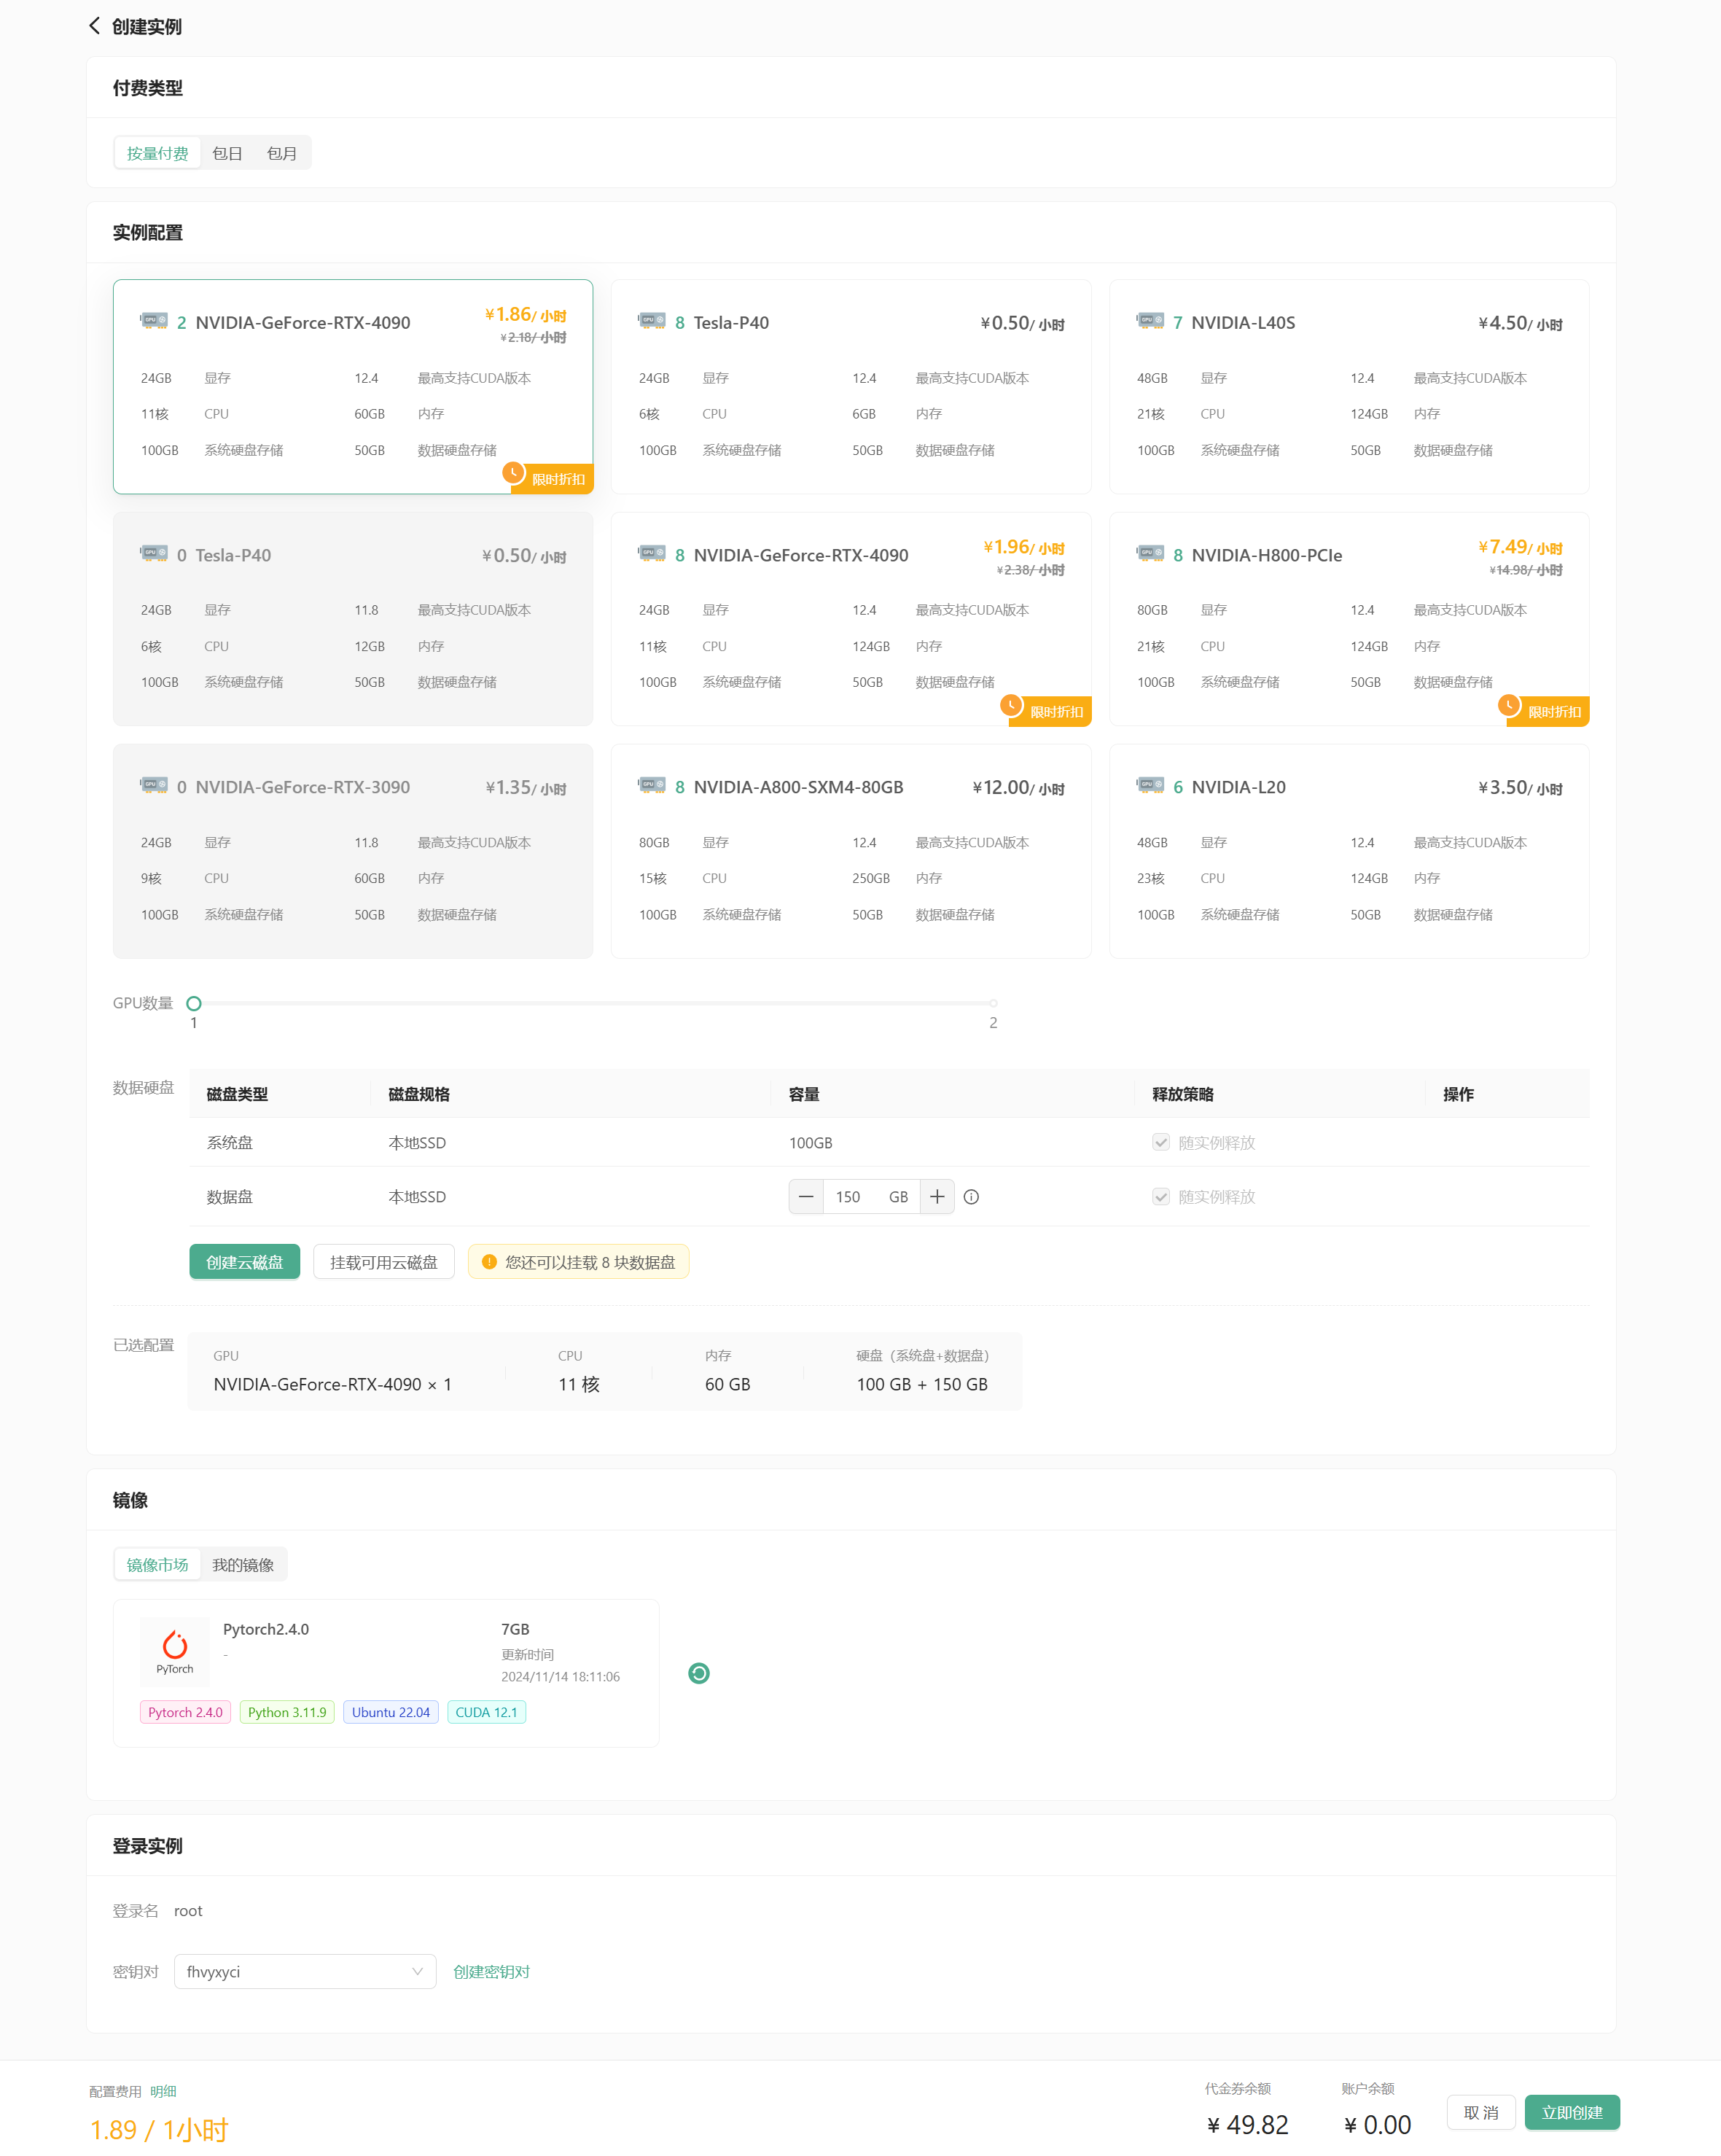Open 明细 cost details link
Image resolution: width=1721 pixels, height=2156 pixels.
point(163,2091)
